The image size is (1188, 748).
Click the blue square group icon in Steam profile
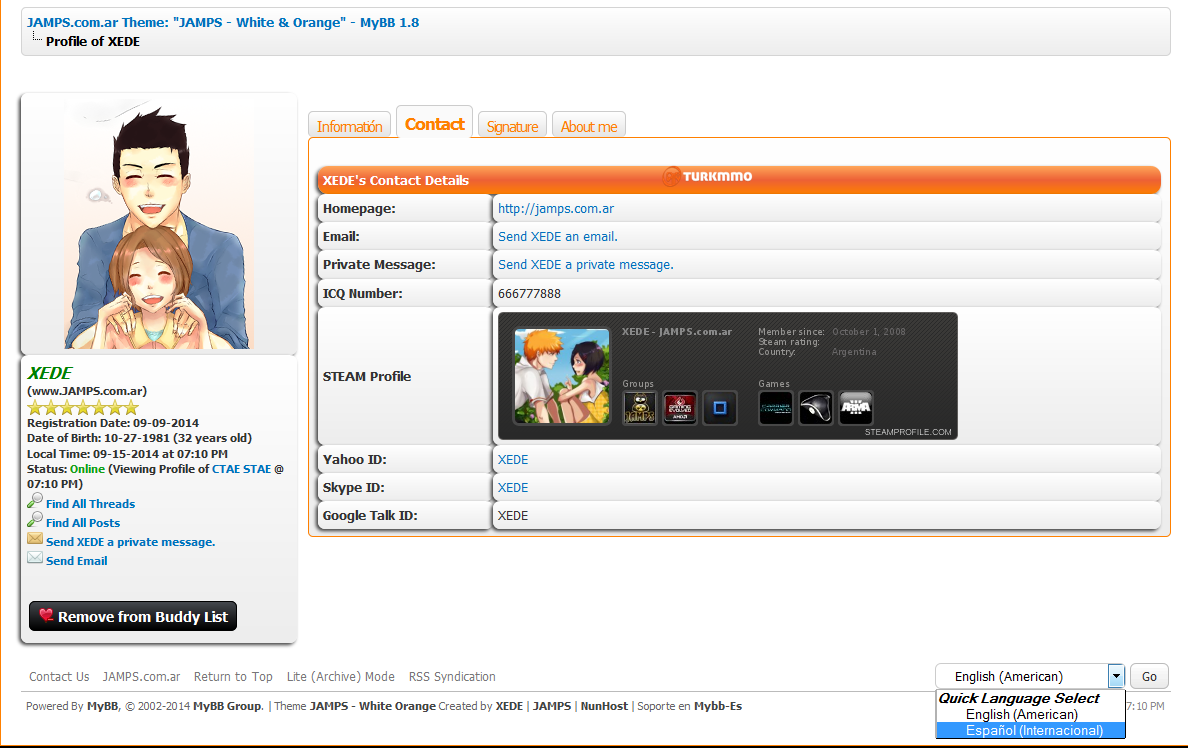pyautogui.click(x=720, y=408)
